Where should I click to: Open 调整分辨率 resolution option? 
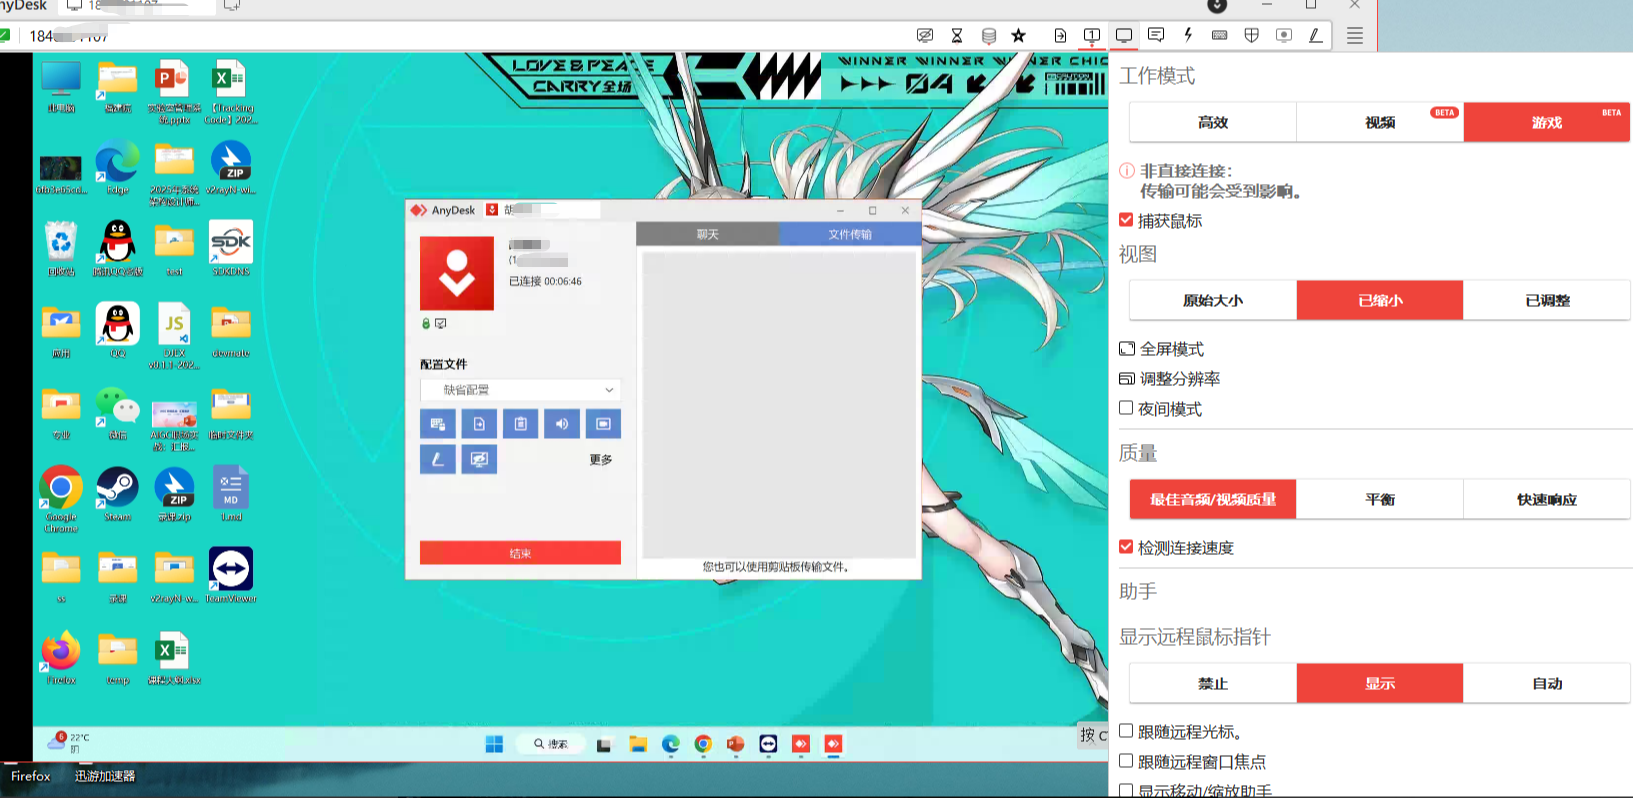pos(1169,379)
